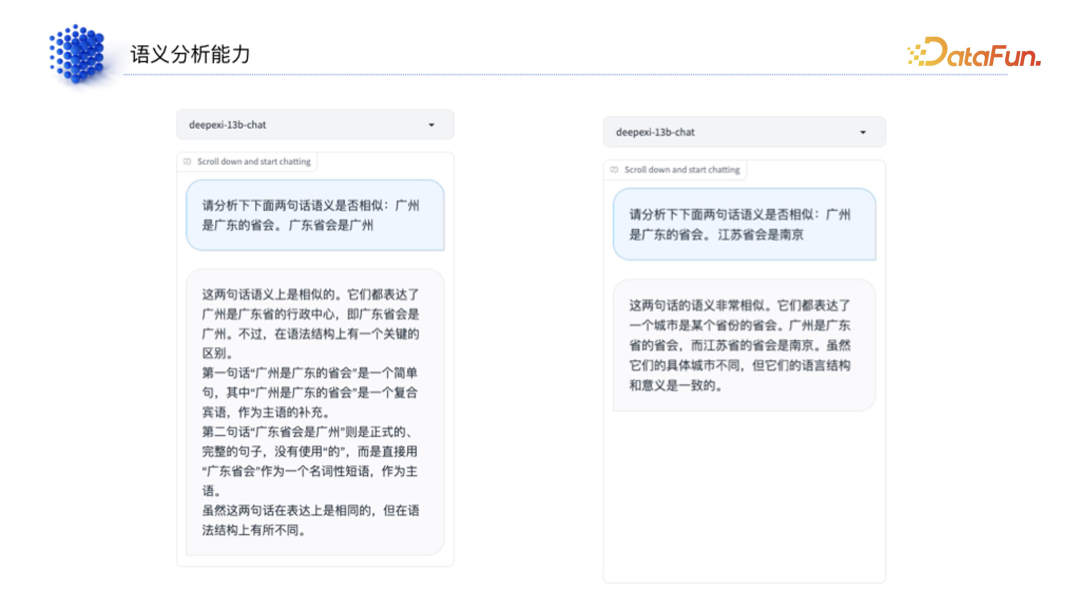Click right chatbot icon beside Scroll down label
This screenshot has width=1080, height=608.
(614, 170)
